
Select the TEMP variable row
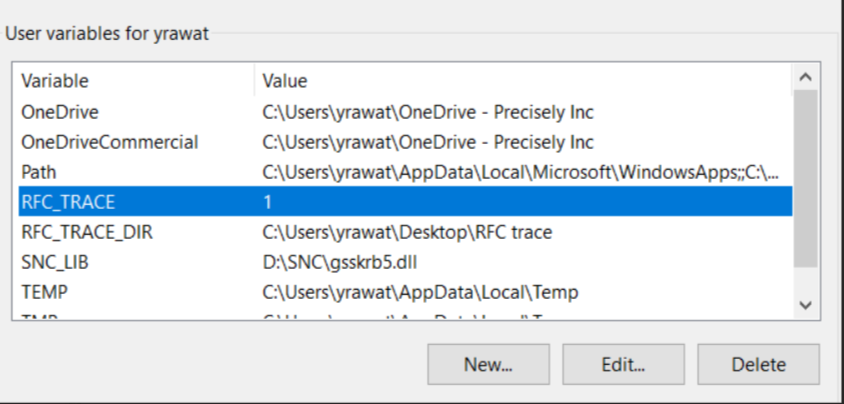pyautogui.click(x=42, y=292)
